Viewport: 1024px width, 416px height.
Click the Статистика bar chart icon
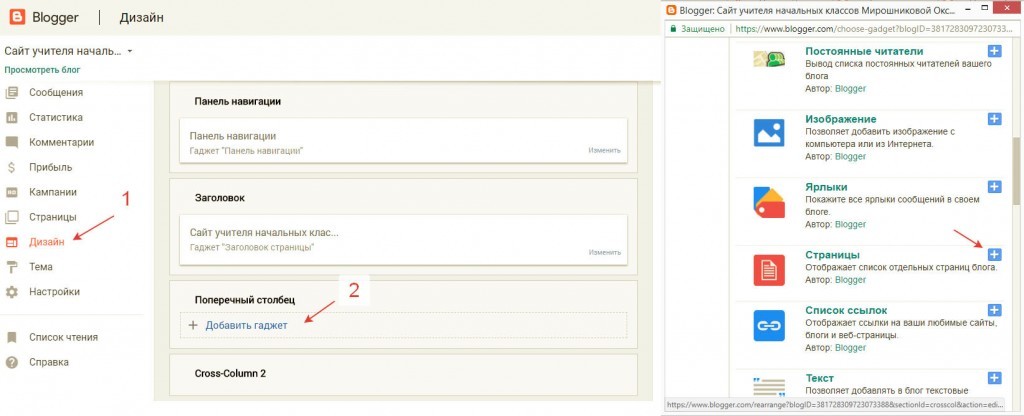(11, 118)
